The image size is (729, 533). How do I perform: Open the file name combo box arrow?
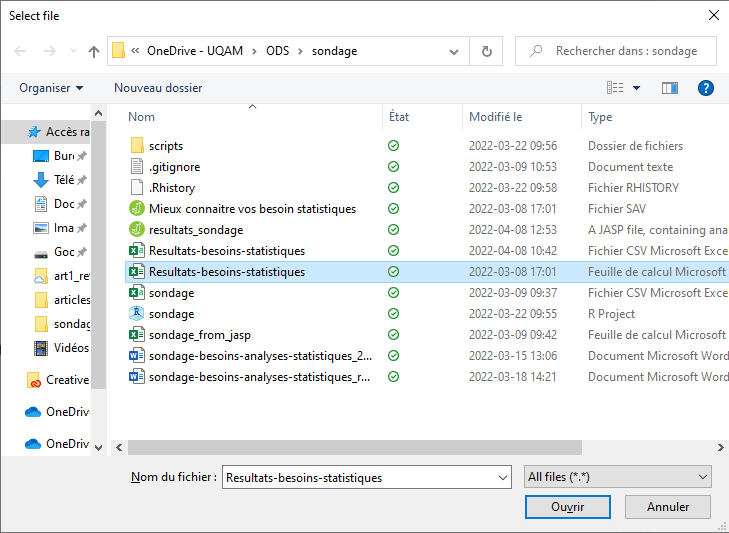tap(503, 477)
